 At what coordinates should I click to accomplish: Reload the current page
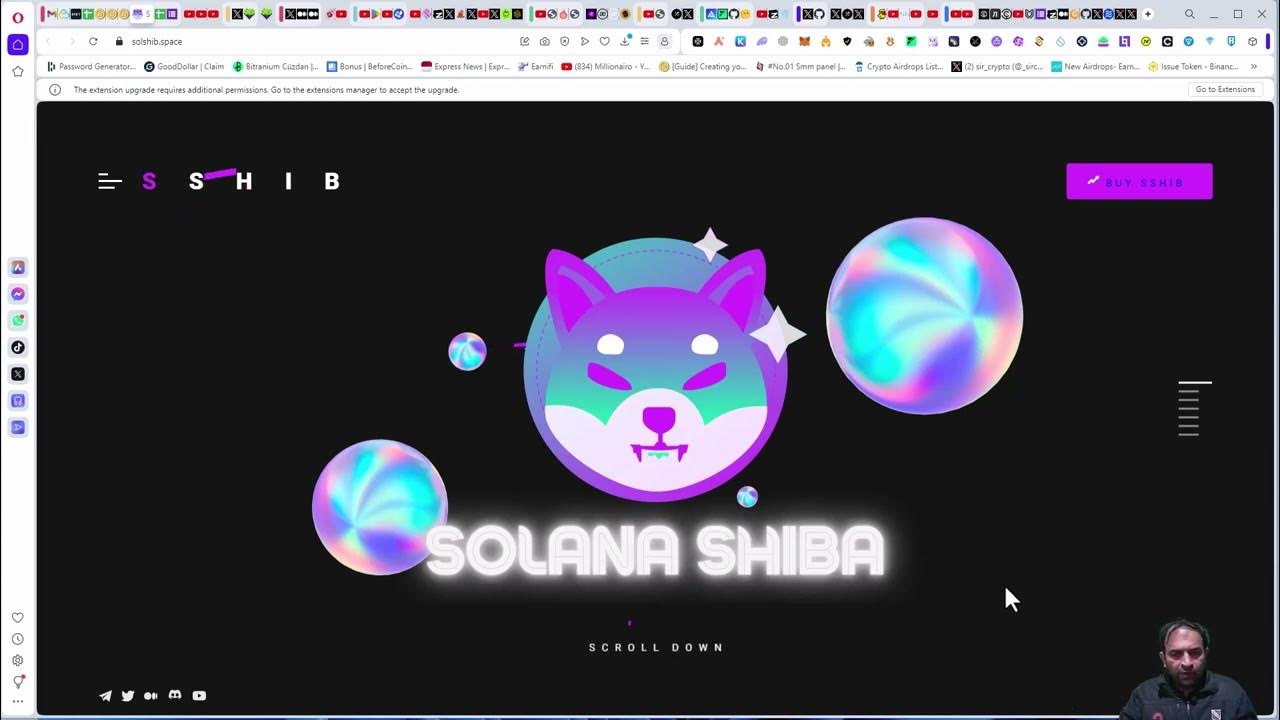pyautogui.click(x=93, y=41)
